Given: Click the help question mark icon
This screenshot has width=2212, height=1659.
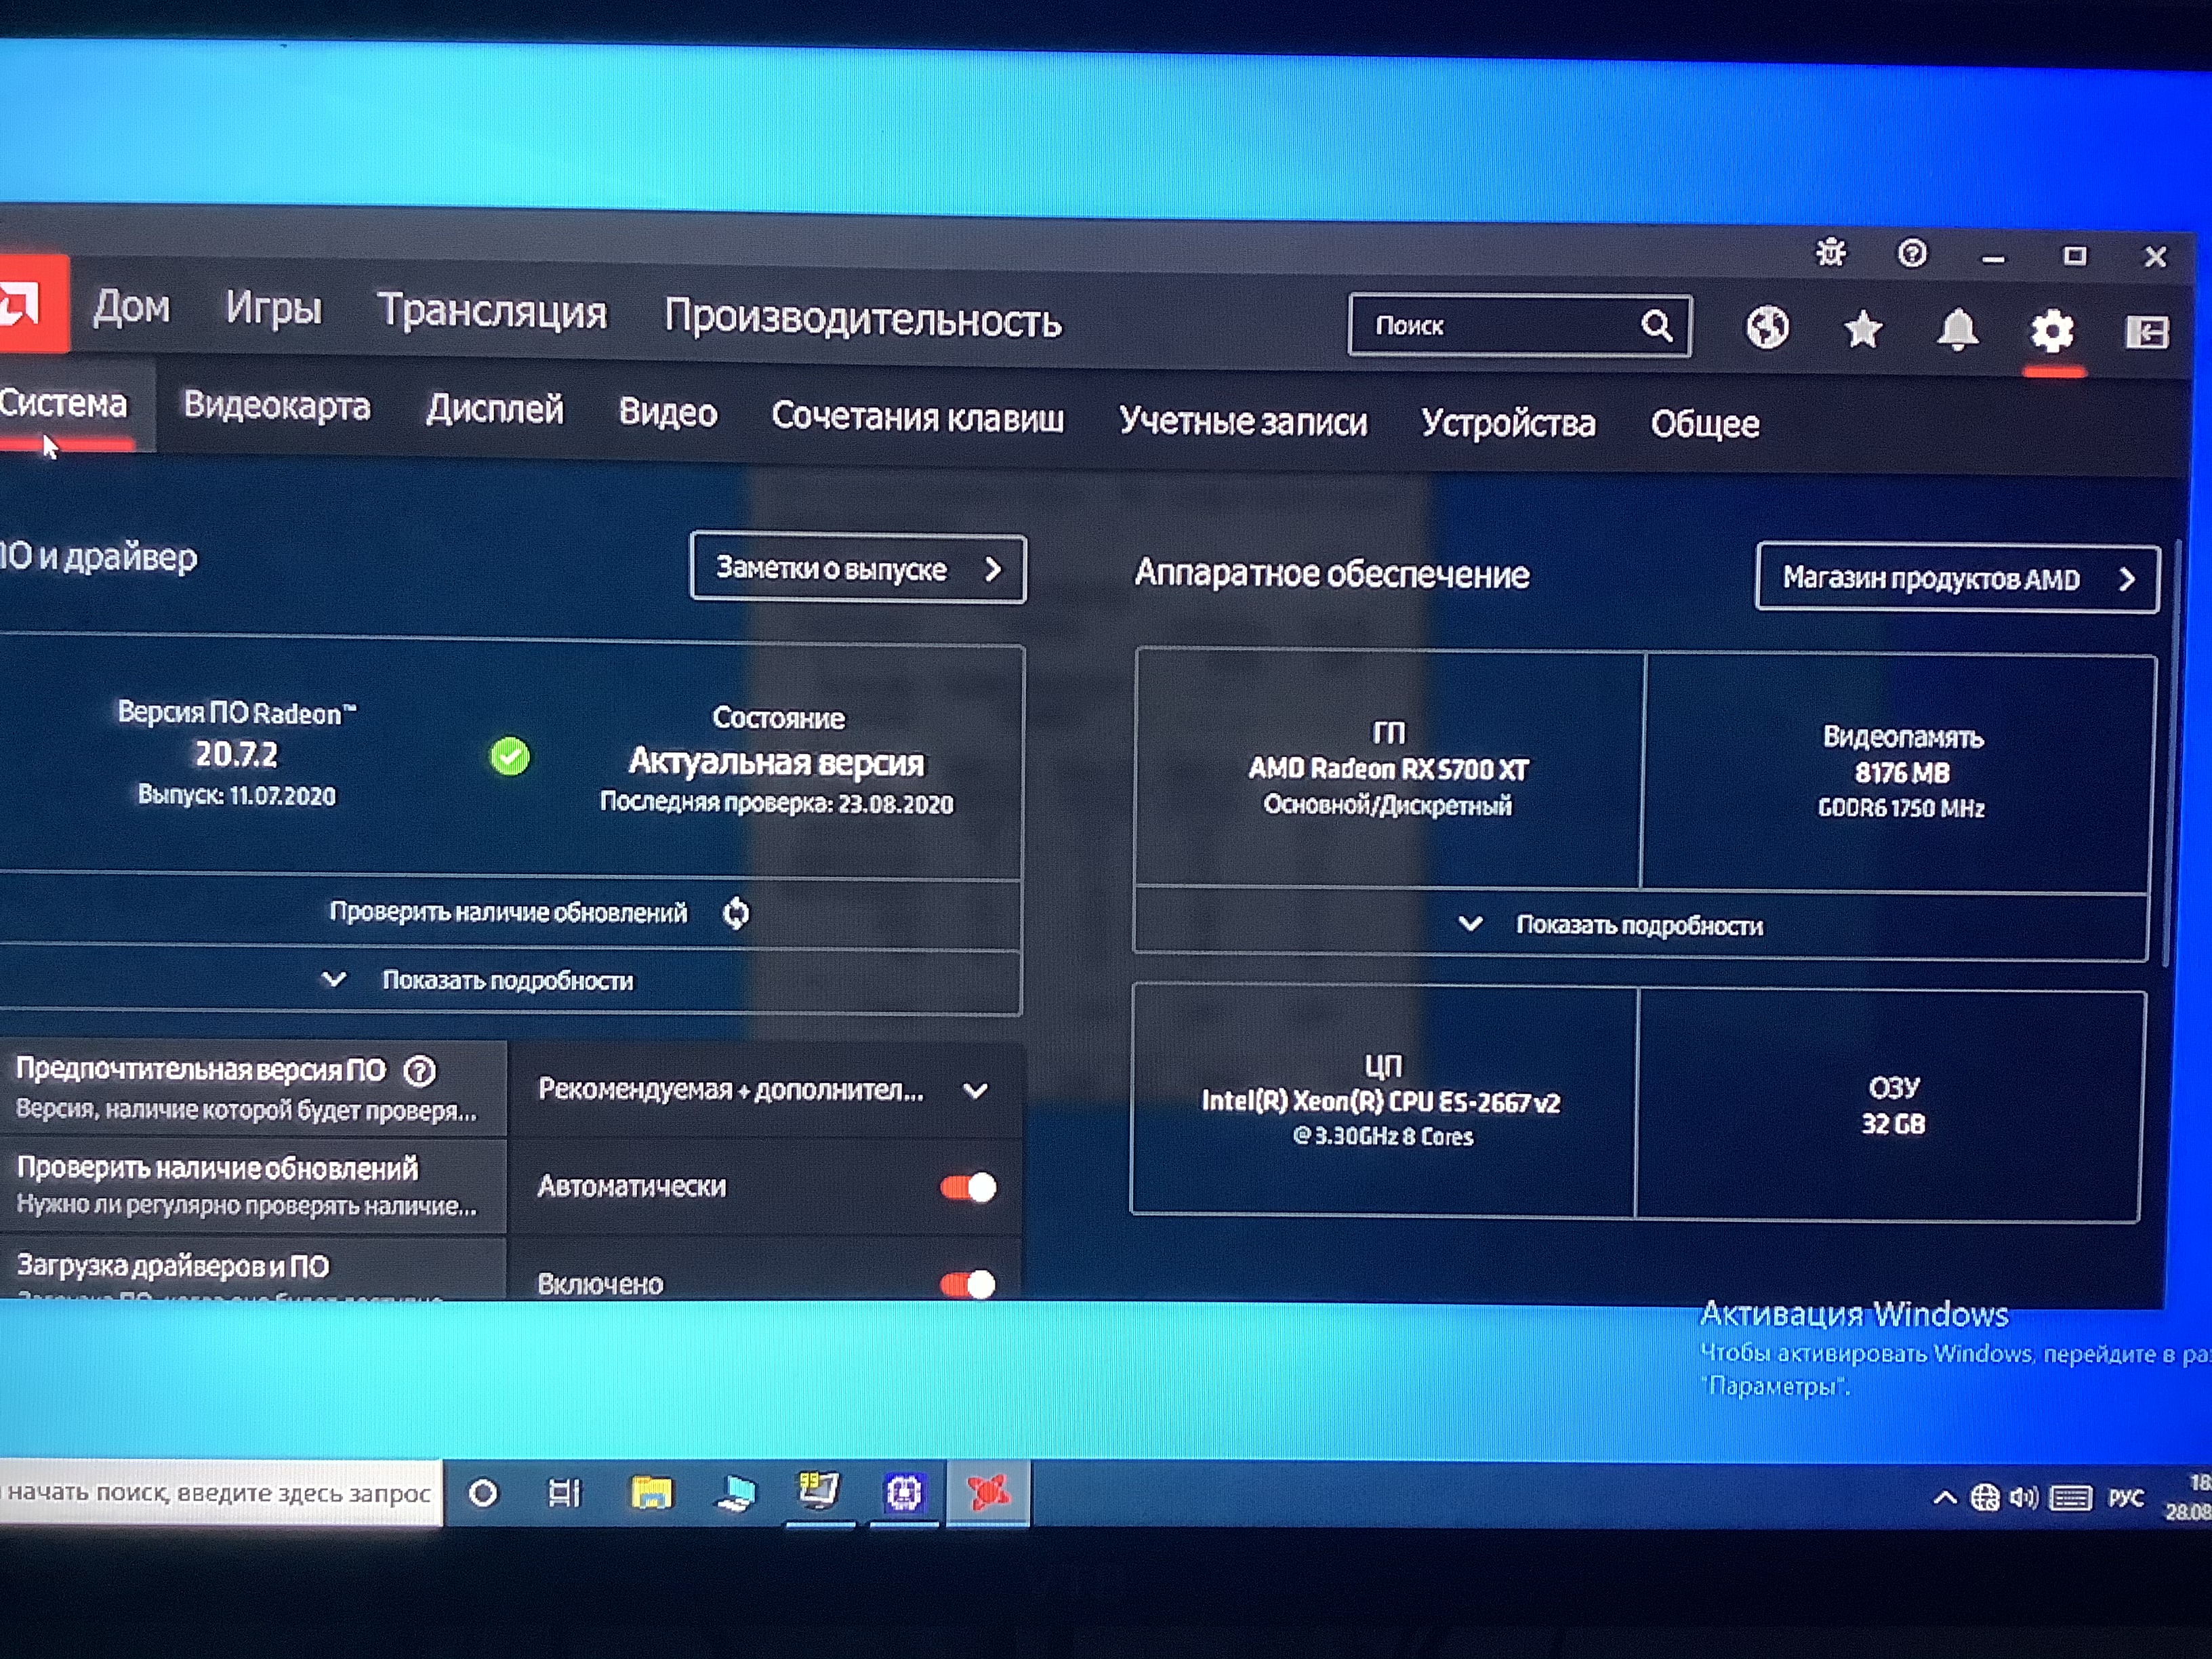Looking at the screenshot, I should 1911,254.
